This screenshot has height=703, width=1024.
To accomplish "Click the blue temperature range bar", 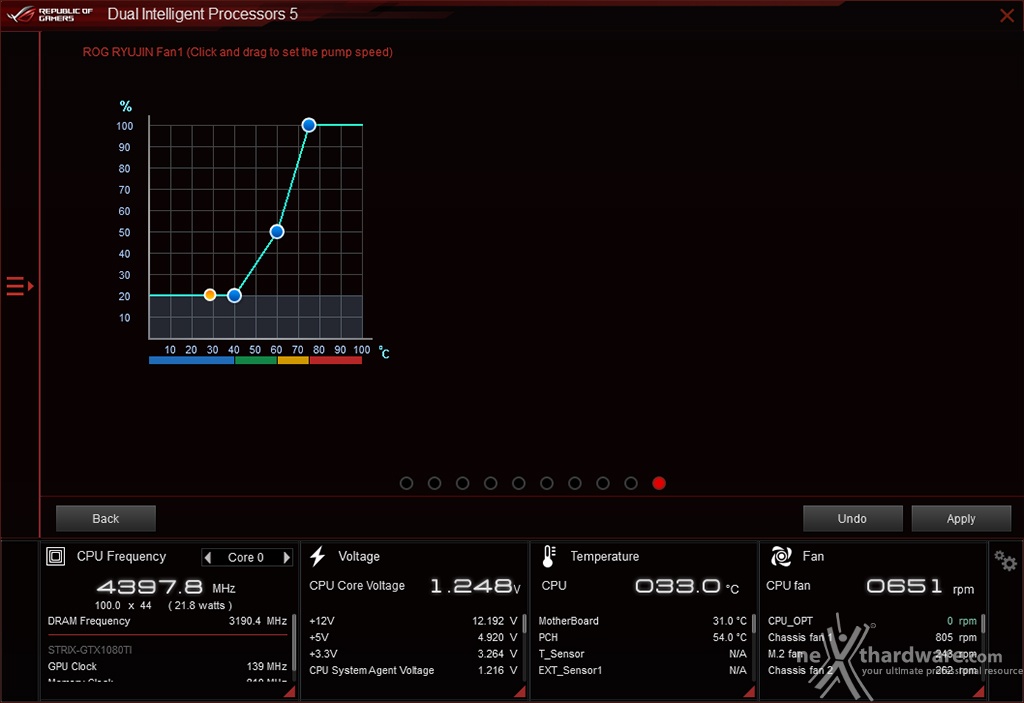I will click(x=191, y=360).
